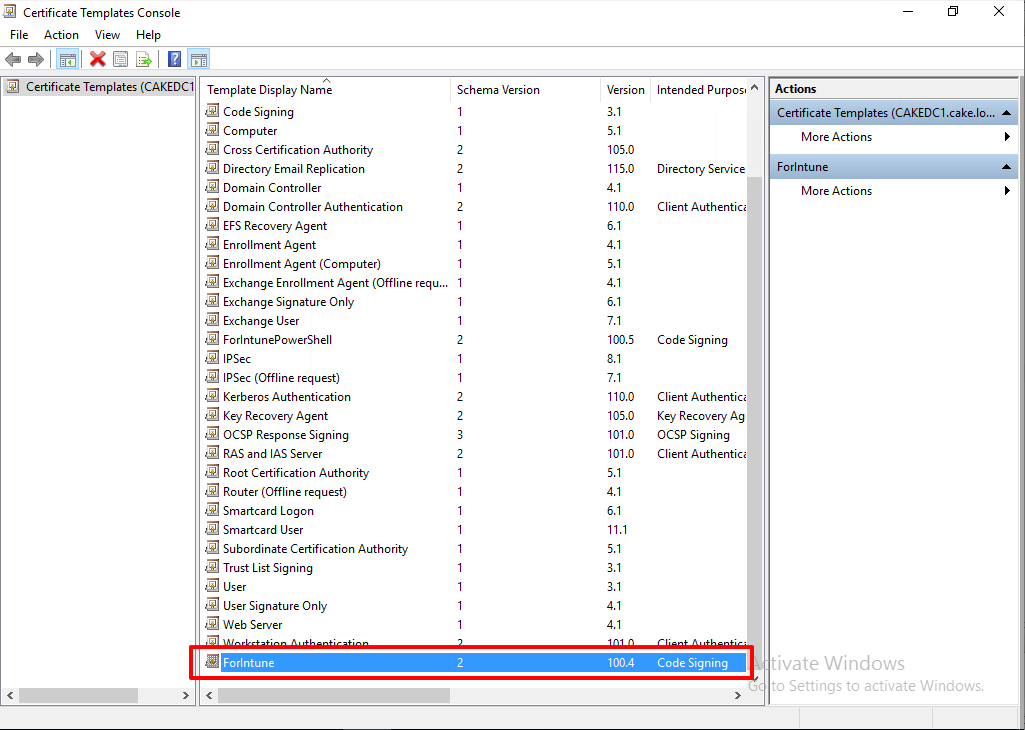Click the tree pane scrollbar left arrow
Screen dimensions: 1025x730
[x=10, y=695]
